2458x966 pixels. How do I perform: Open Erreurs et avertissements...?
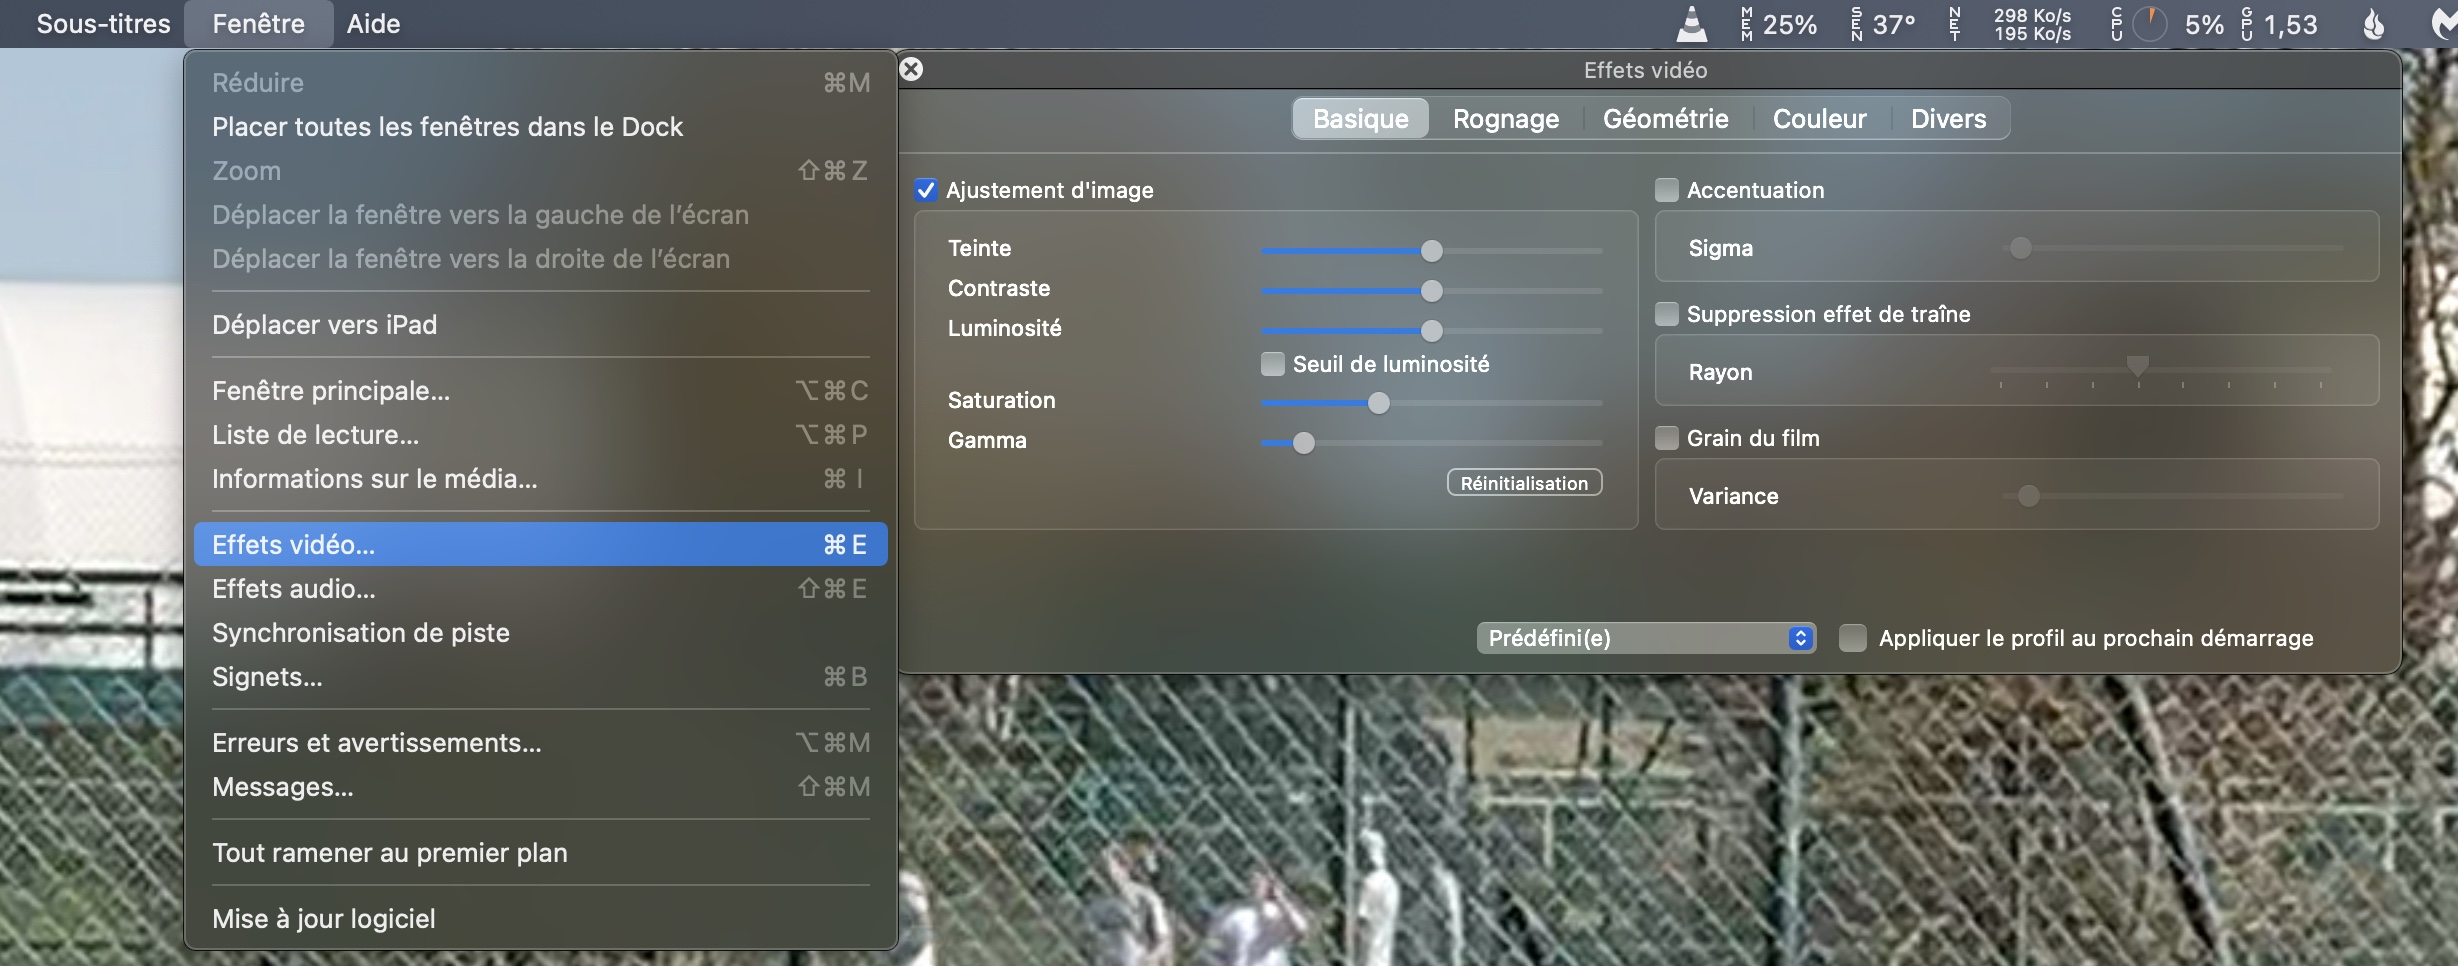pyautogui.click(x=541, y=743)
